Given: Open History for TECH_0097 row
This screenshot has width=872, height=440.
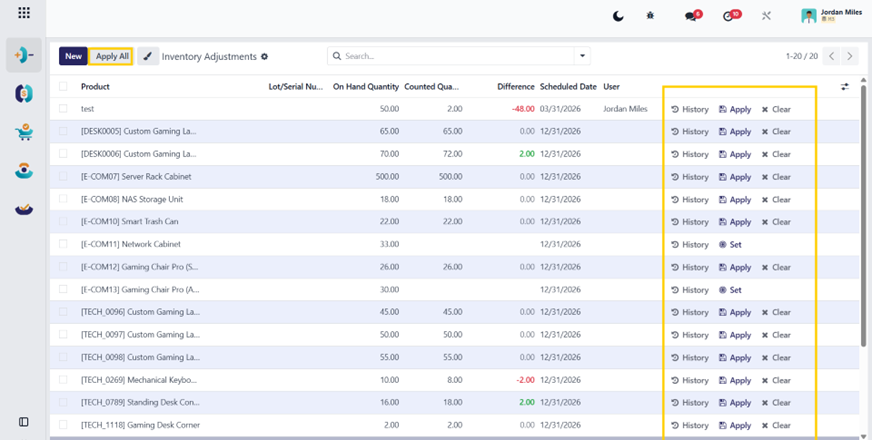Looking at the screenshot, I should 690,335.
